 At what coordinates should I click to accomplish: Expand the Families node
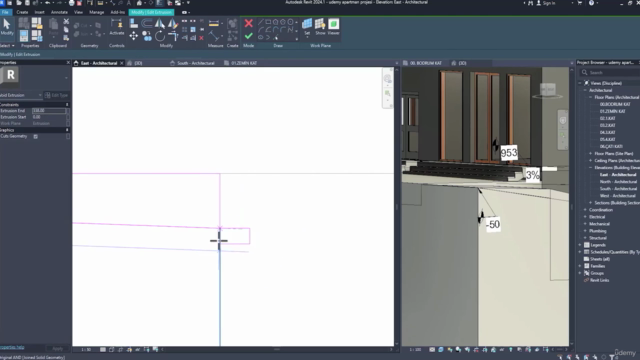click(x=580, y=266)
